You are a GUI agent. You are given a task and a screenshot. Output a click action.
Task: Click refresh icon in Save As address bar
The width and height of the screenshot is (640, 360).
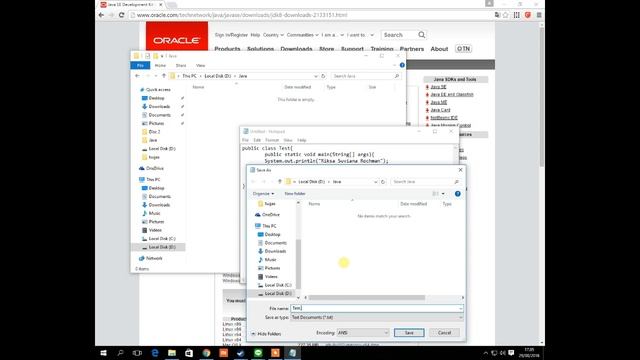383,182
